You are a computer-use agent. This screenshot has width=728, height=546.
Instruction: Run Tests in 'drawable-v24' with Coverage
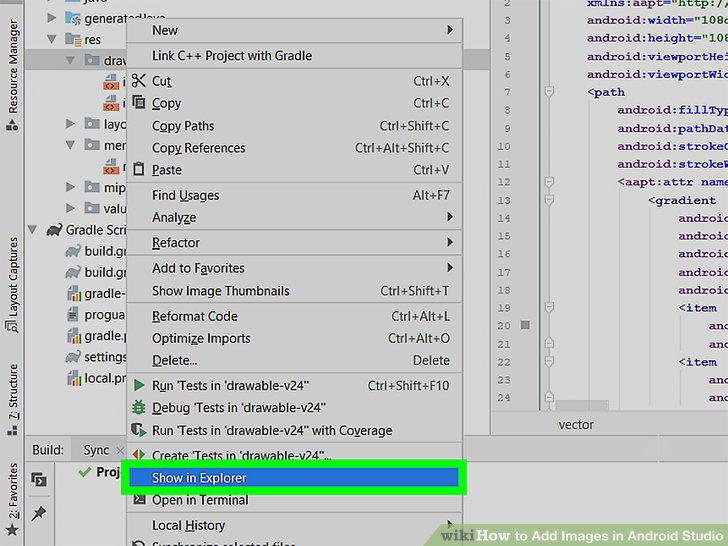pyautogui.click(x=293, y=431)
